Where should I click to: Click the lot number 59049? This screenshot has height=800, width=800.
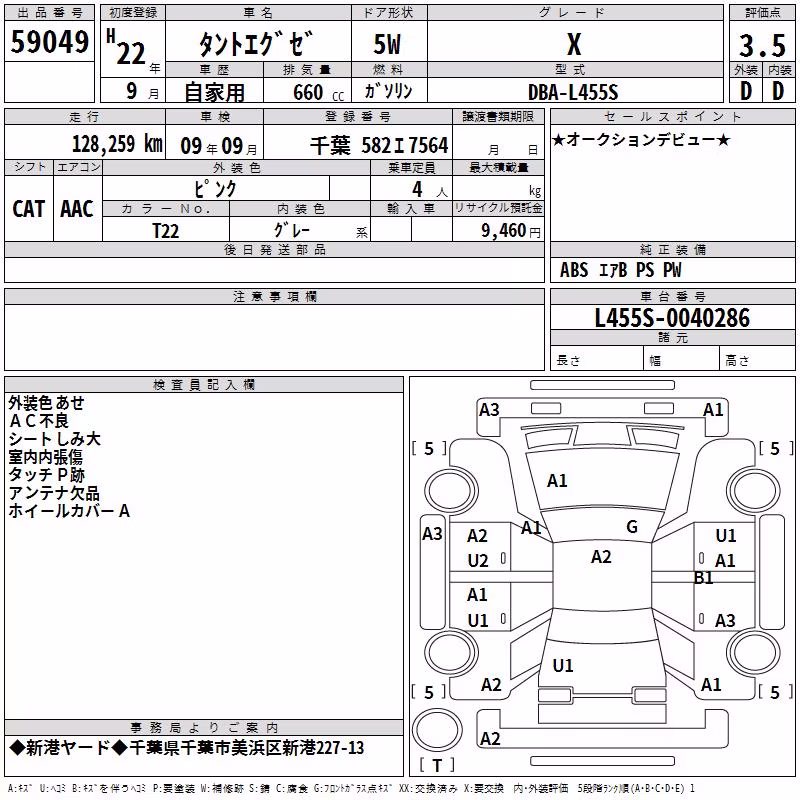pyautogui.click(x=49, y=42)
